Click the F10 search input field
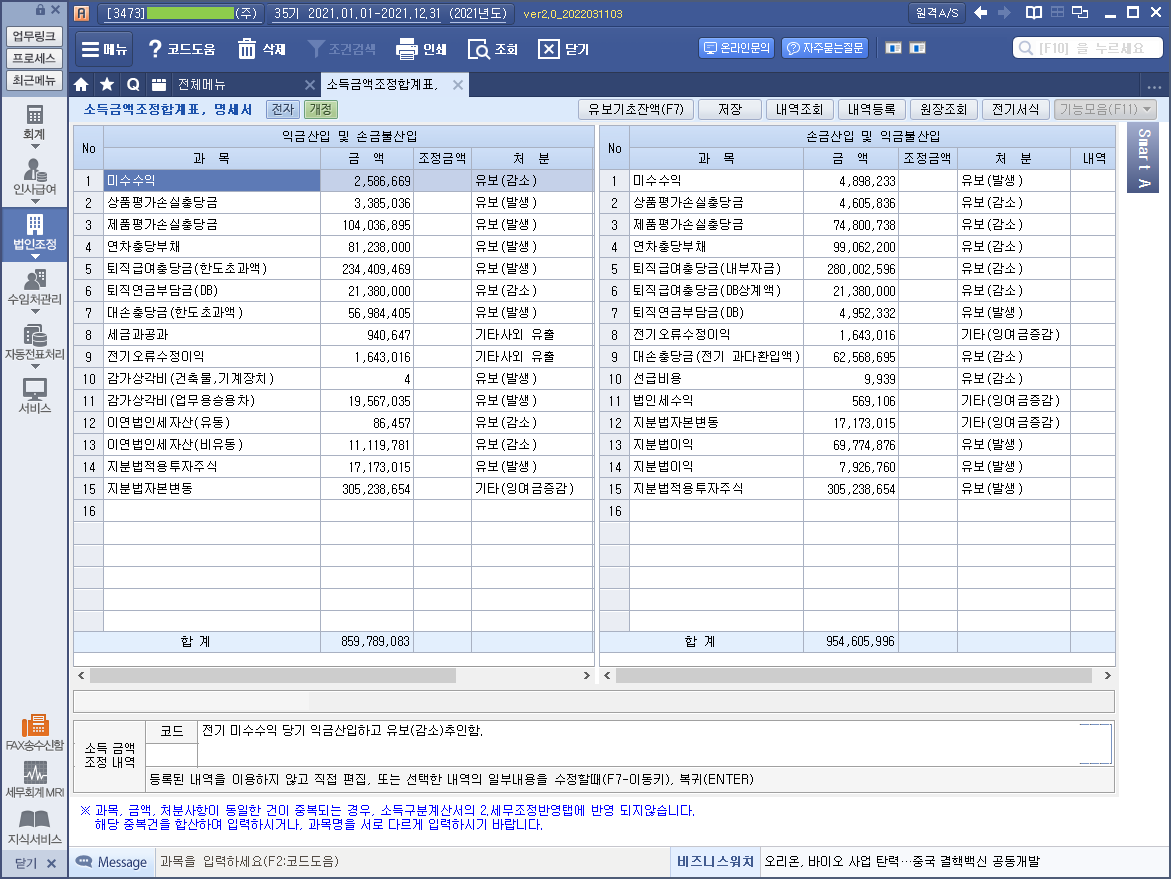1171x879 pixels. pyautogui.click(x=1087, y=48)
